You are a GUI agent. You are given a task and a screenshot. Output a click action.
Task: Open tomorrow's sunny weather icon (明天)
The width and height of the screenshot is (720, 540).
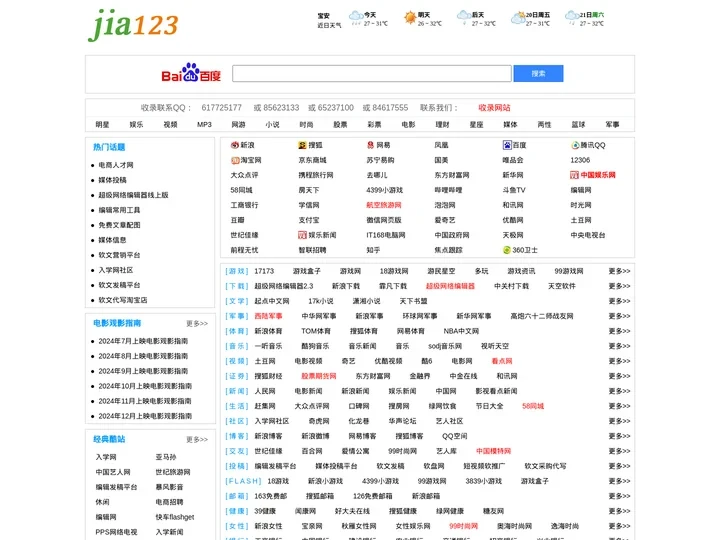coord(410,18)
